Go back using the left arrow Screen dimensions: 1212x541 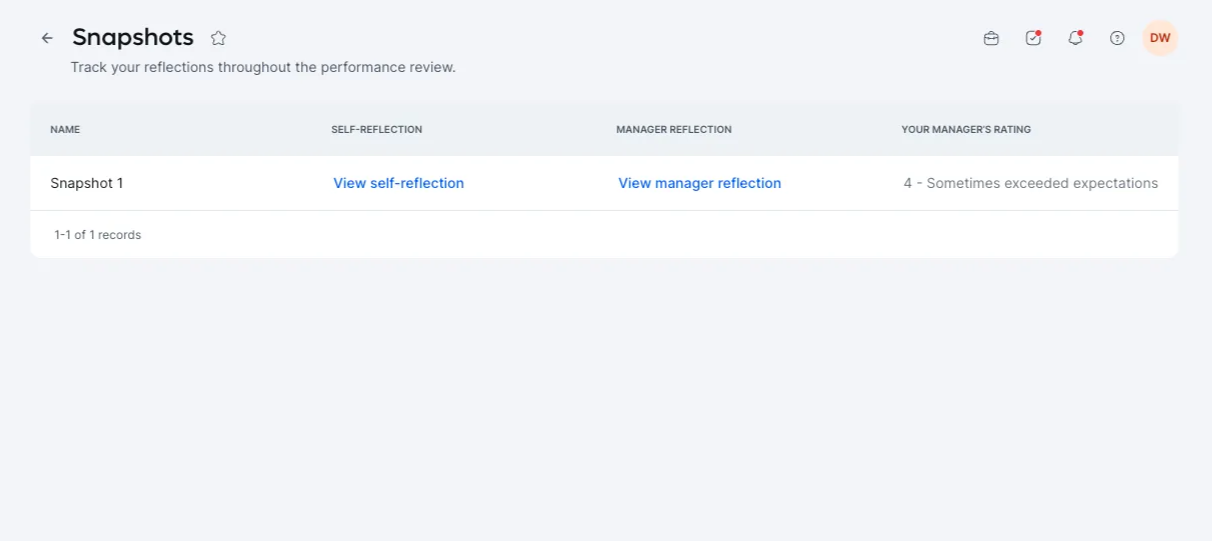(47, 38)
